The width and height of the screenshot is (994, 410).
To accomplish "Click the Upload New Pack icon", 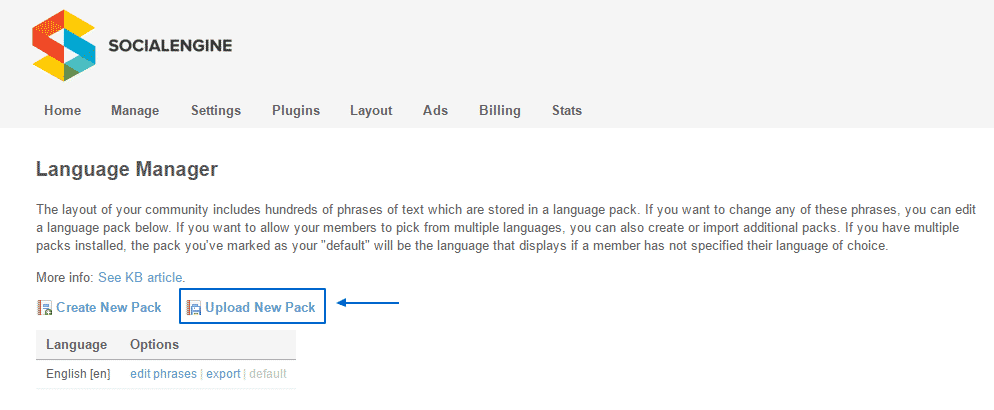I will [194, 308].
